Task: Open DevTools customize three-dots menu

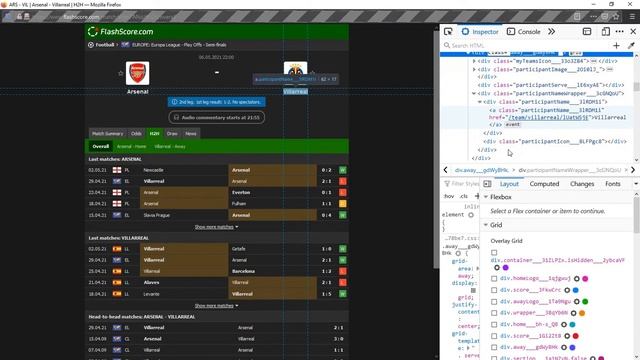Action: pos(620,31)
